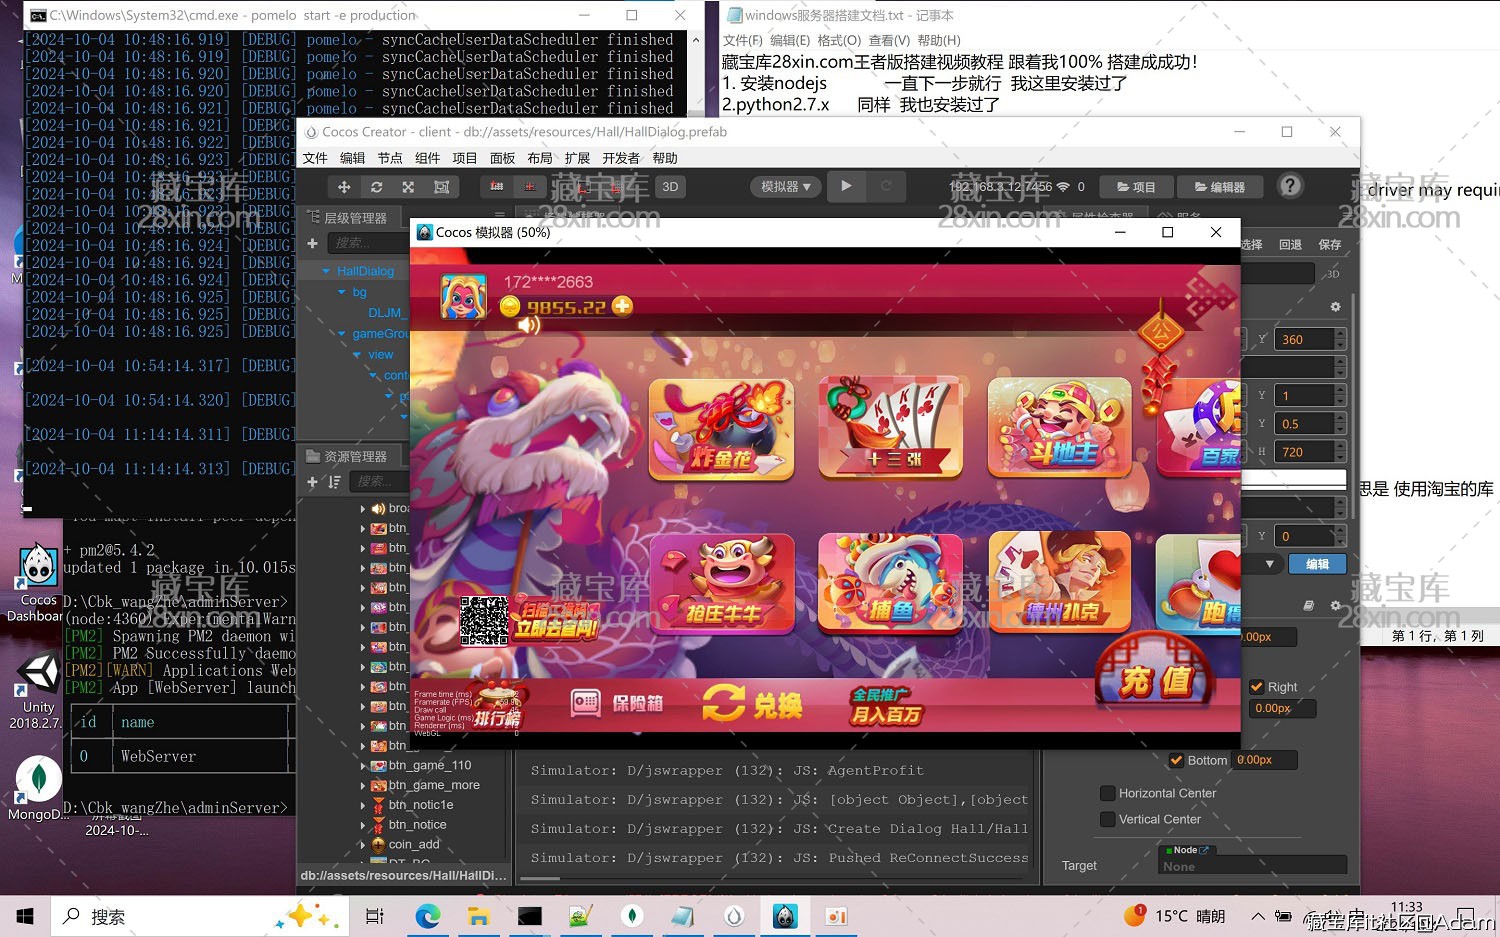This screenshot has width=1500, height=937.
Task: Enable Horizontal Center alignment
Action: (1108, 793)
